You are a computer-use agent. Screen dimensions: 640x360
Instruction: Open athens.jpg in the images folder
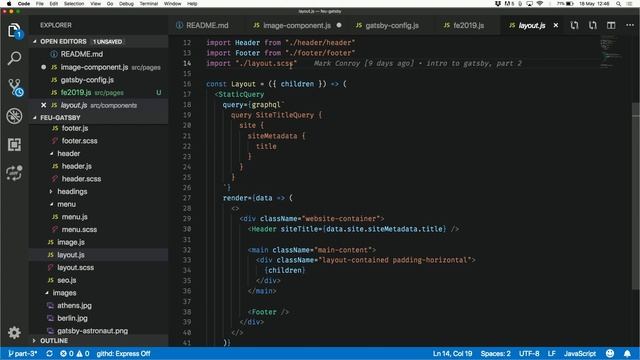98,305
